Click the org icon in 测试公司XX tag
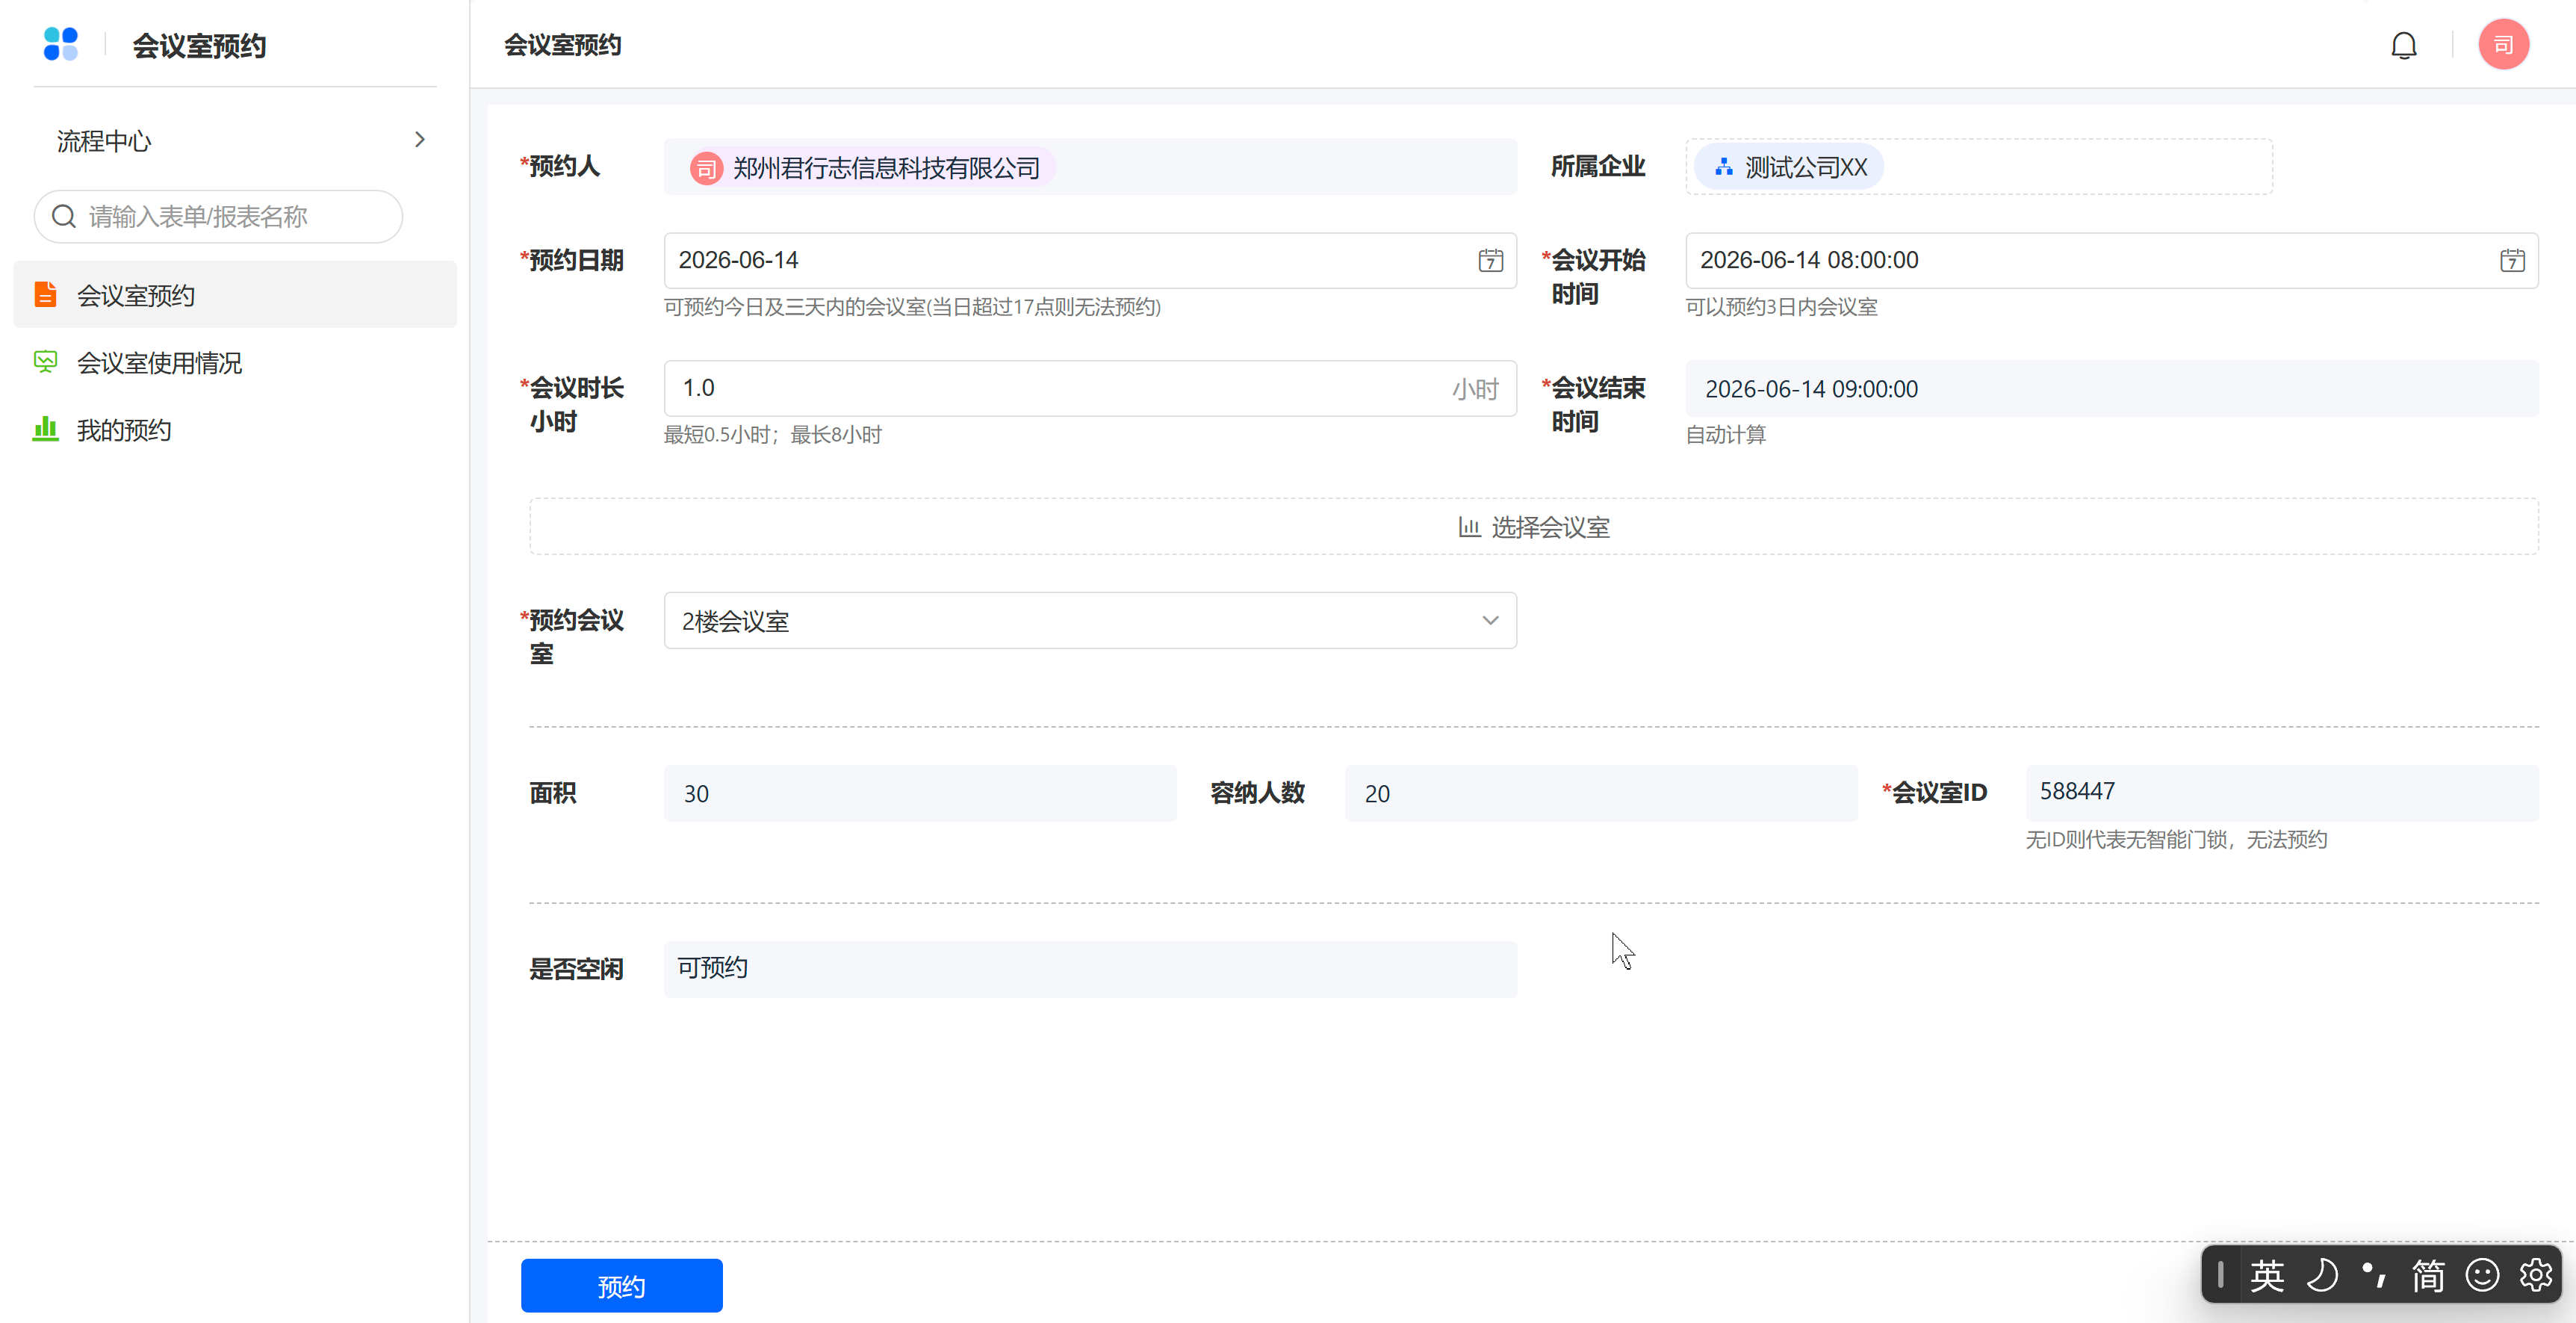Image resolution: width=2576 pixels, height=1323 pixels. click(x=1723, y=167)
